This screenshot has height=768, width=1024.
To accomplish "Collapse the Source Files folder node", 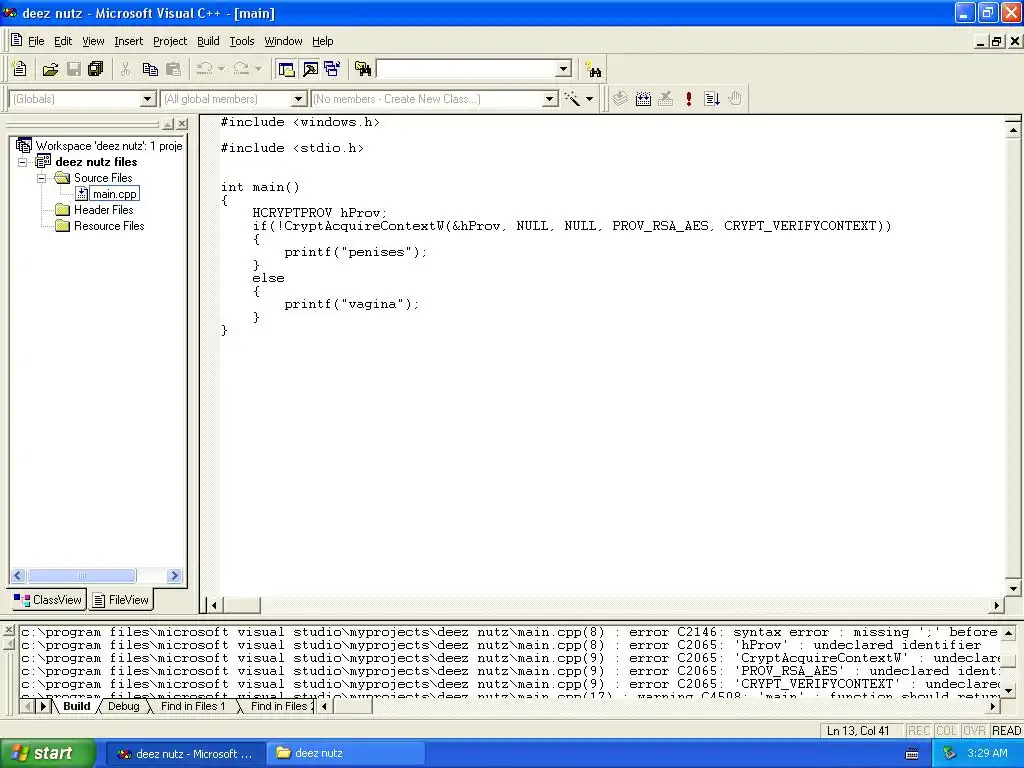I will click(41, 178).
